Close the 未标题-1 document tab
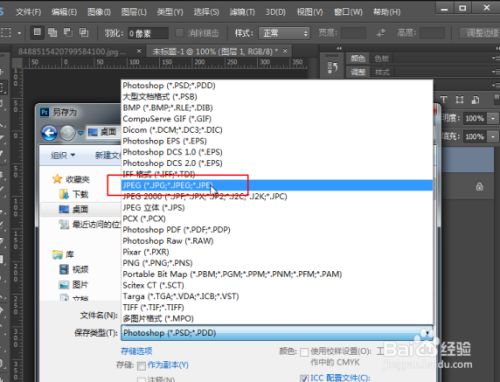The image size is (500, 382). [285, 51]
